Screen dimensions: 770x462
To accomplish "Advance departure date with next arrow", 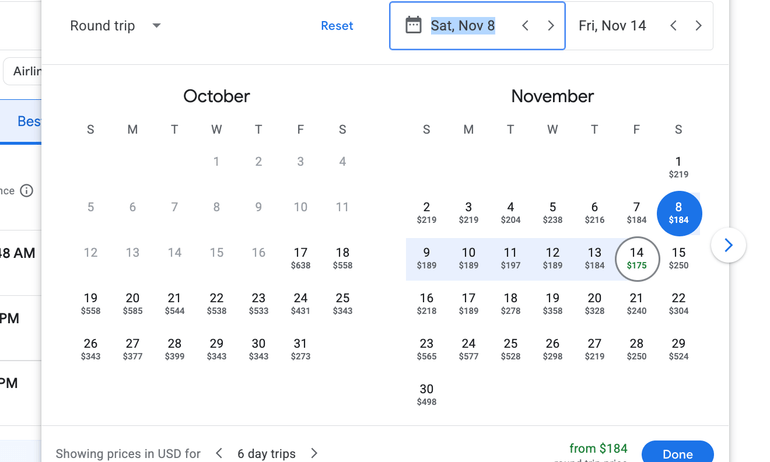I will tap(551, 26).
